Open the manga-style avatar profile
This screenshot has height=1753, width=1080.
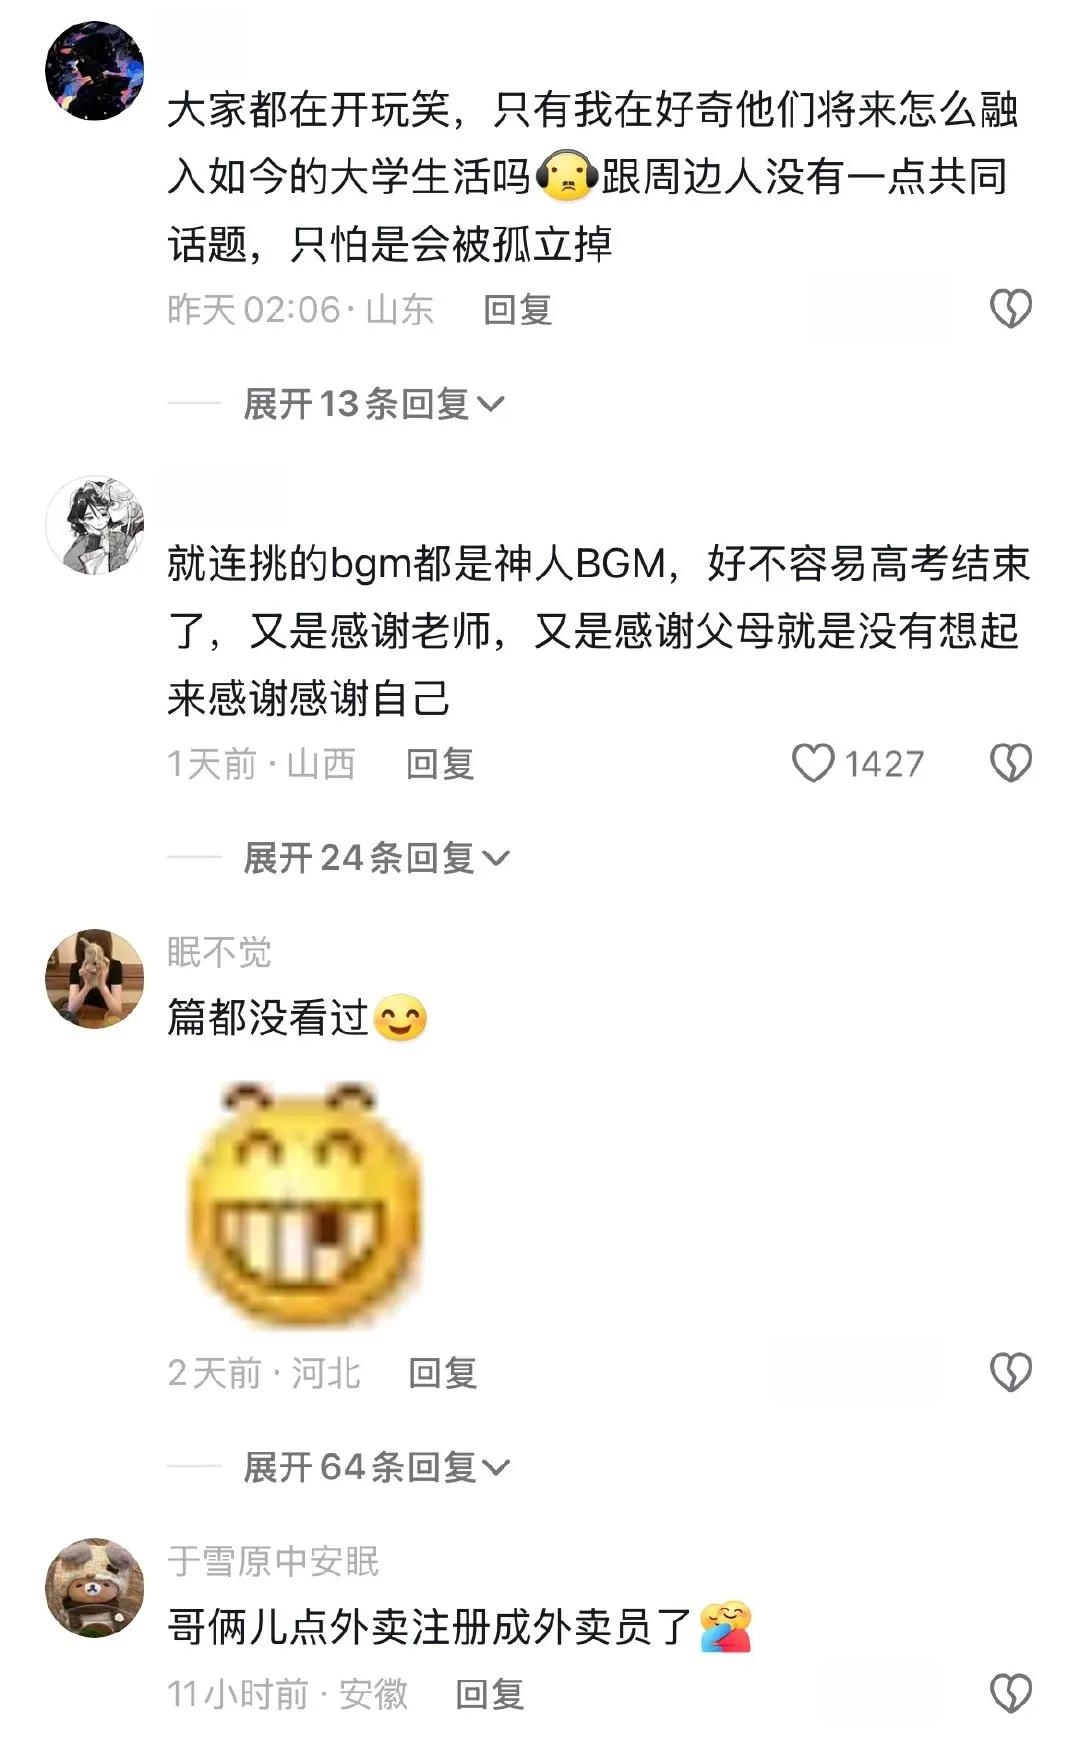coord(95,525)
